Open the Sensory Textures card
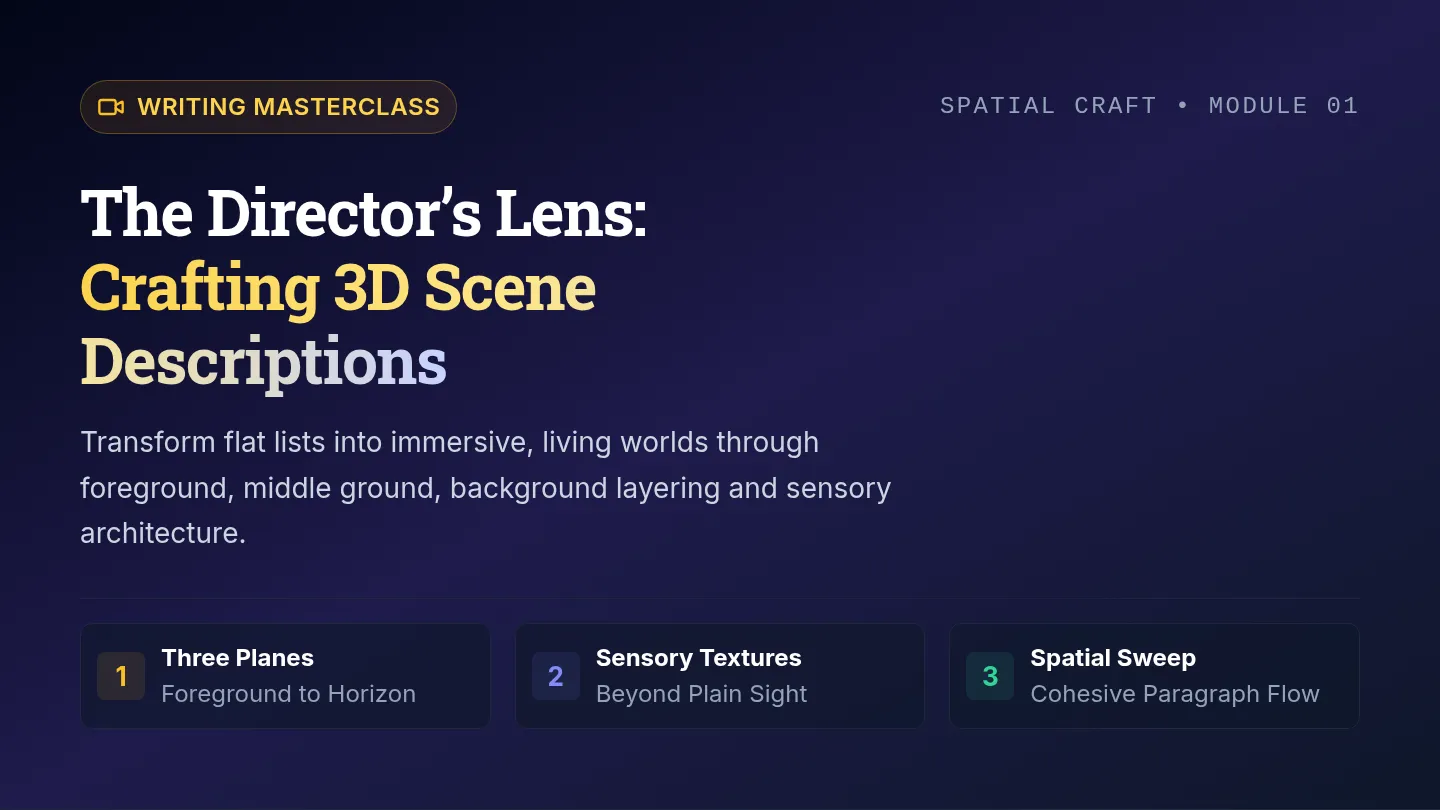The height and width of the screenshot is (810, 1440). [x=720, y=676]
